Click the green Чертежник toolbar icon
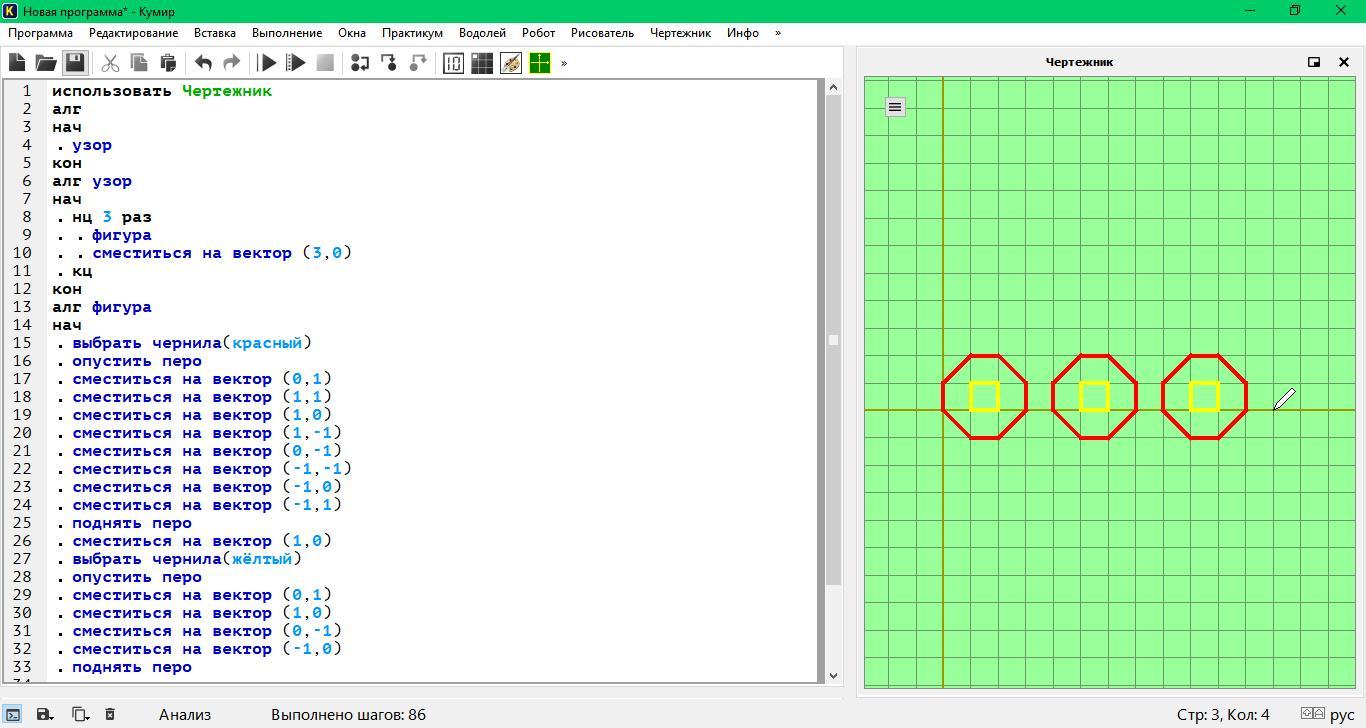 click(540, 63)
